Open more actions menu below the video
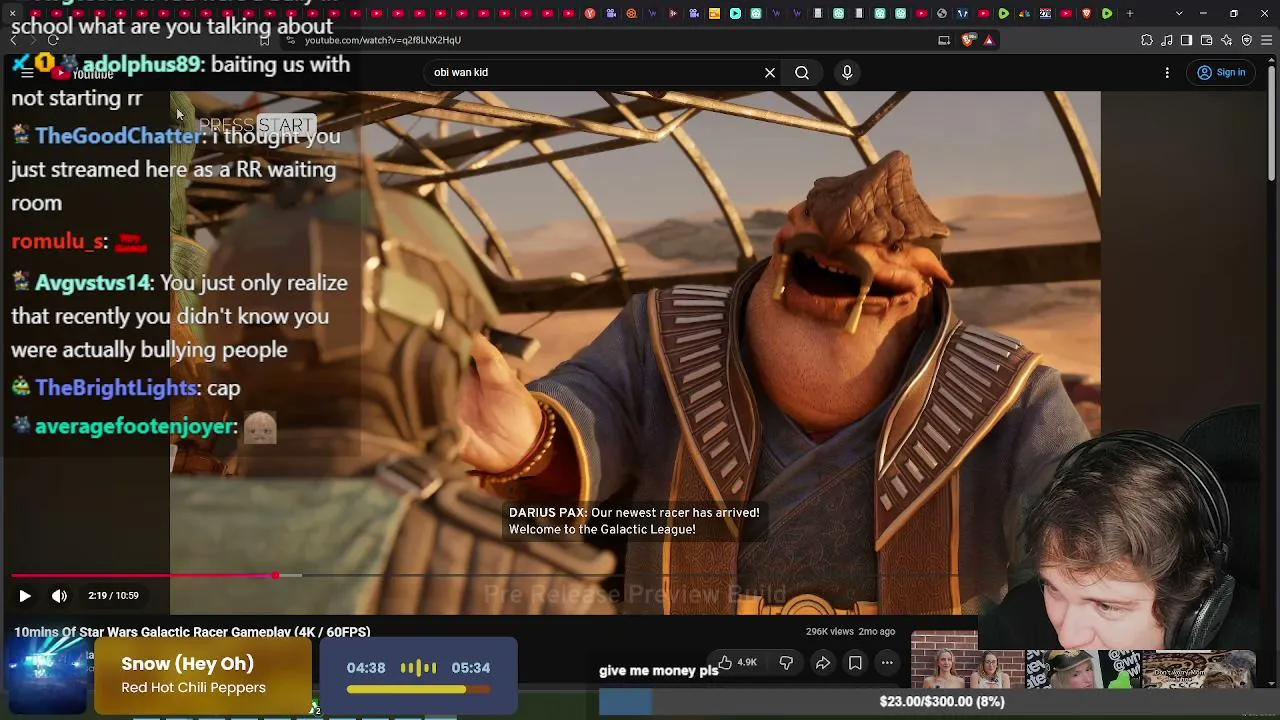The width and height of the screenshot is (1280, 720). [887, 662]
